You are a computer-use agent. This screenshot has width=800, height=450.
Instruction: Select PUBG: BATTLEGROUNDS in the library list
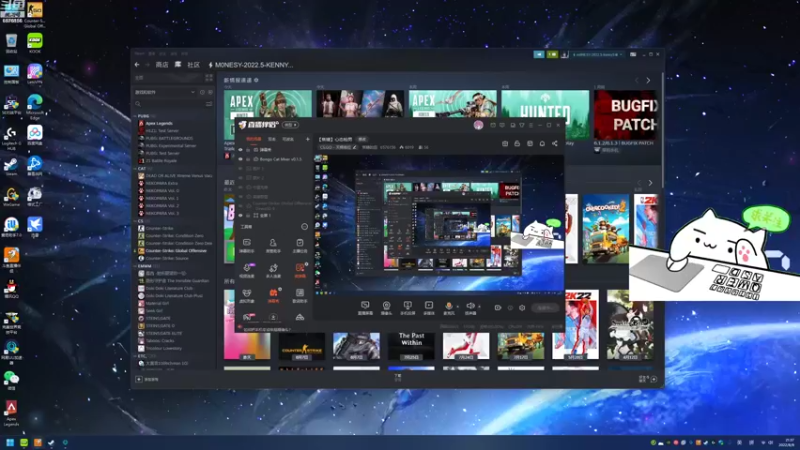pos(169,138)
